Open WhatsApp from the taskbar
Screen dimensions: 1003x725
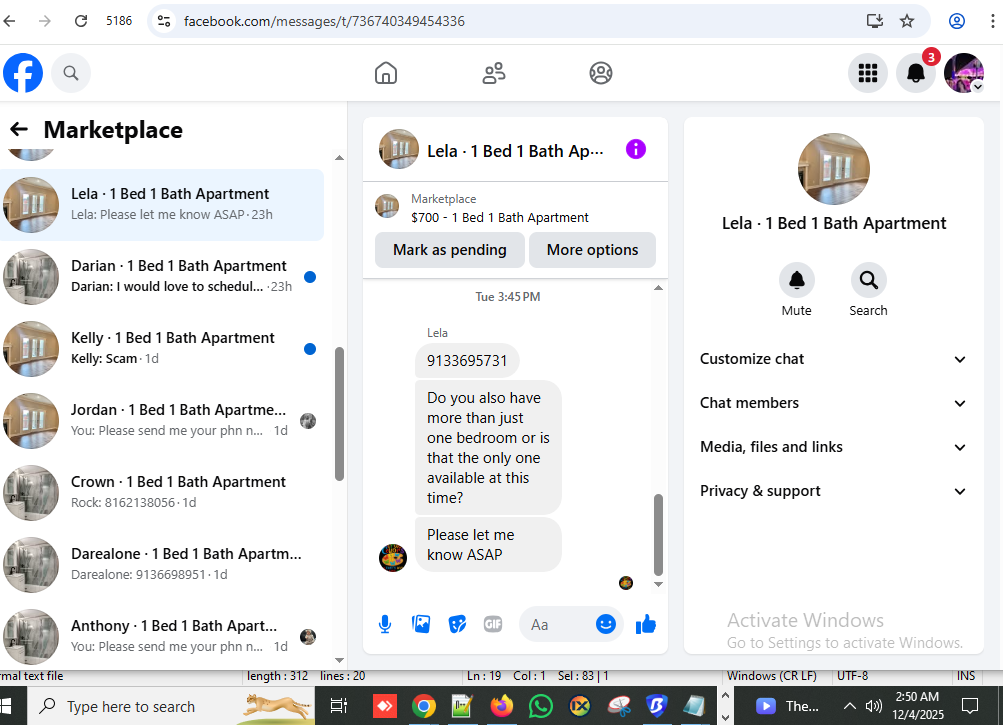coord(541,706)
